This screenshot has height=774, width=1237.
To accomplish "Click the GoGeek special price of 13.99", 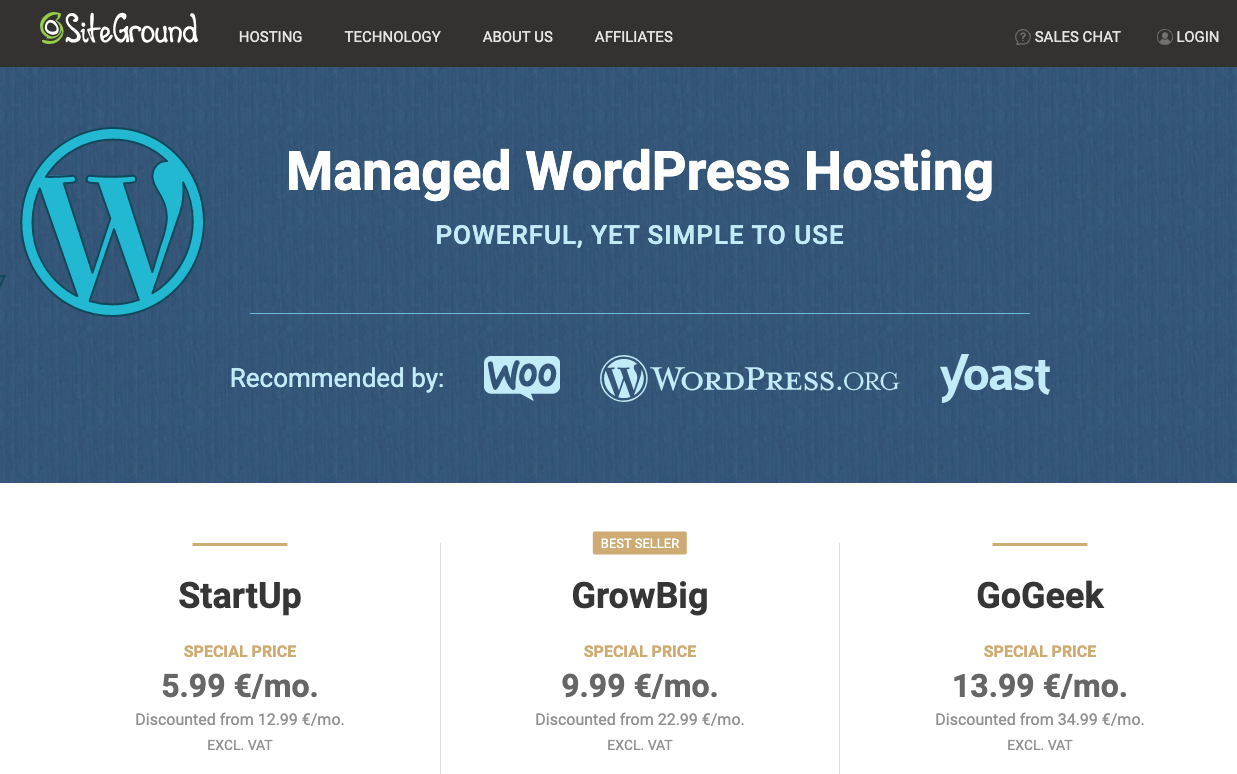I will coord(1039,686).
